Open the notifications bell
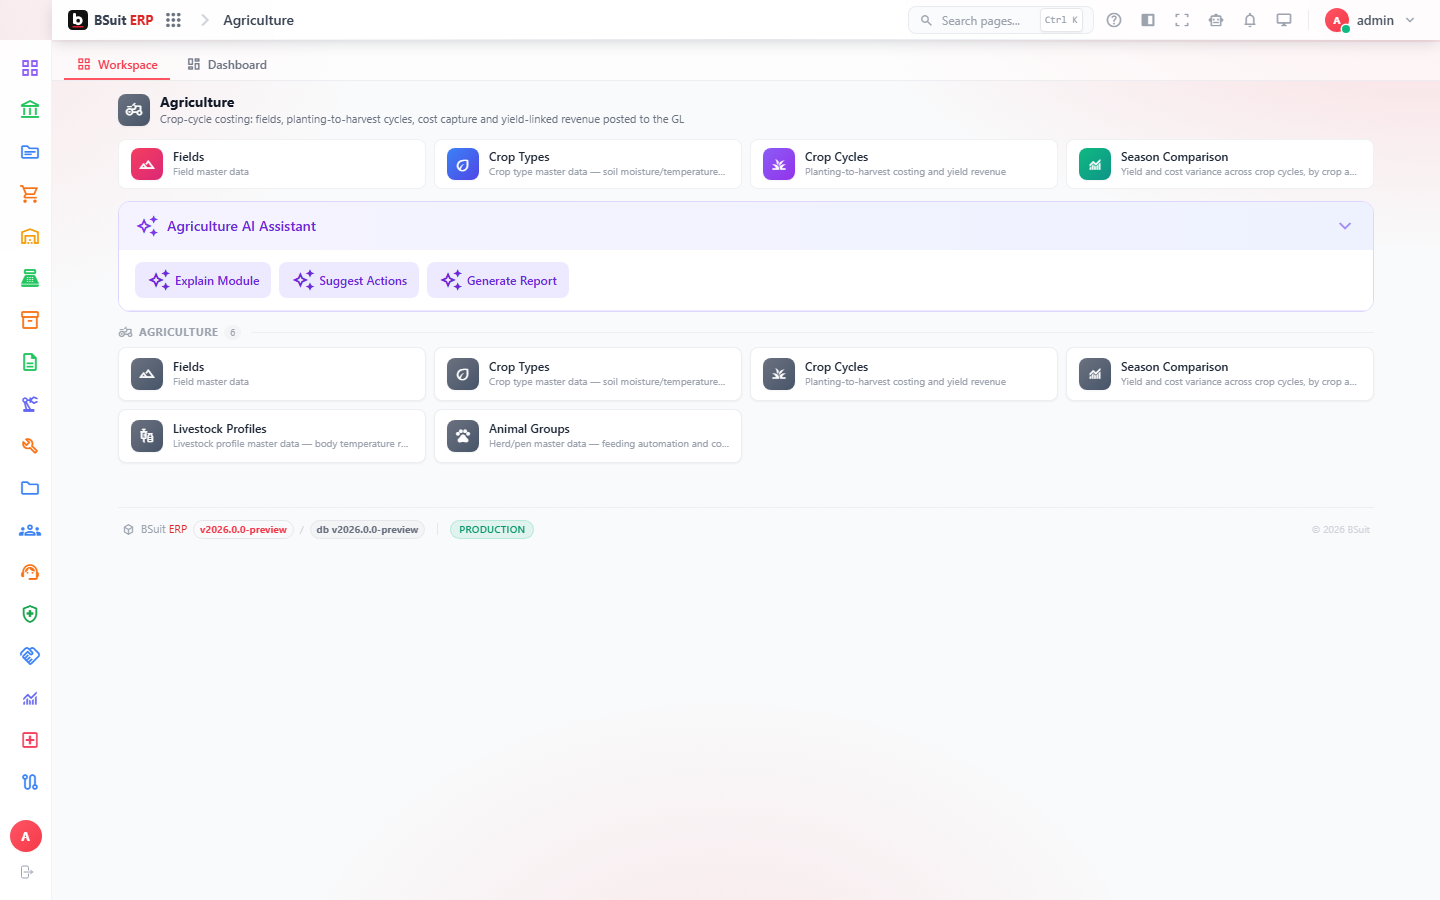Viewport: 1440px width, 900px height. (x=1250, y=20)
